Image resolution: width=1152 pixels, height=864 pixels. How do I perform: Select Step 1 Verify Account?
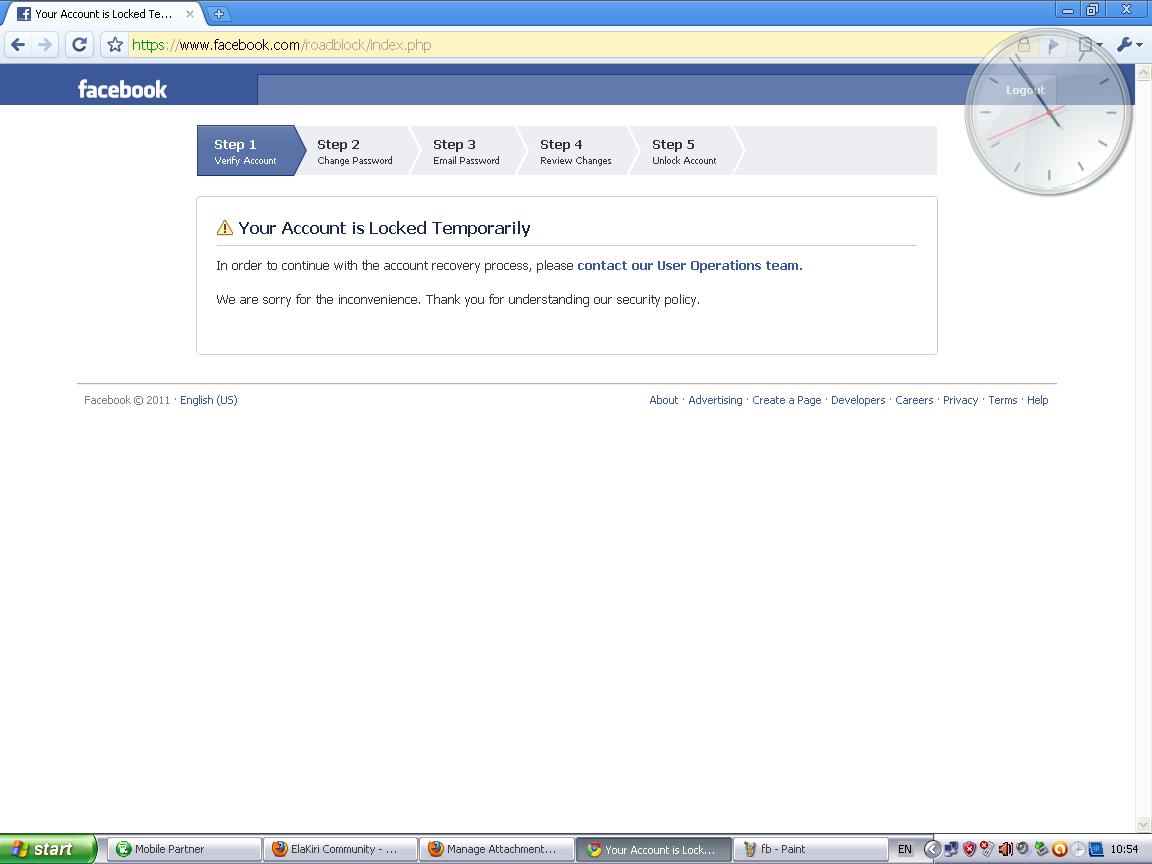pyautogui.click(x=250, y=151)
